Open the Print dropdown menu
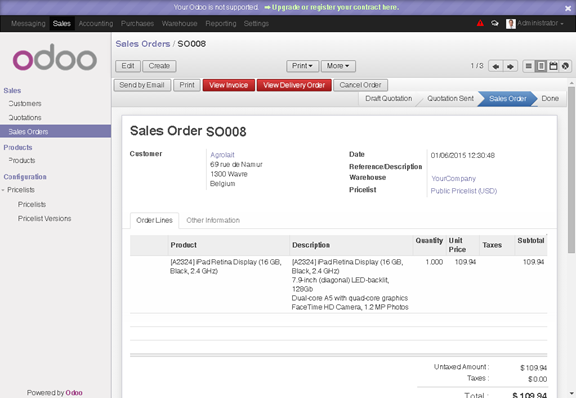 coord(302,66)
